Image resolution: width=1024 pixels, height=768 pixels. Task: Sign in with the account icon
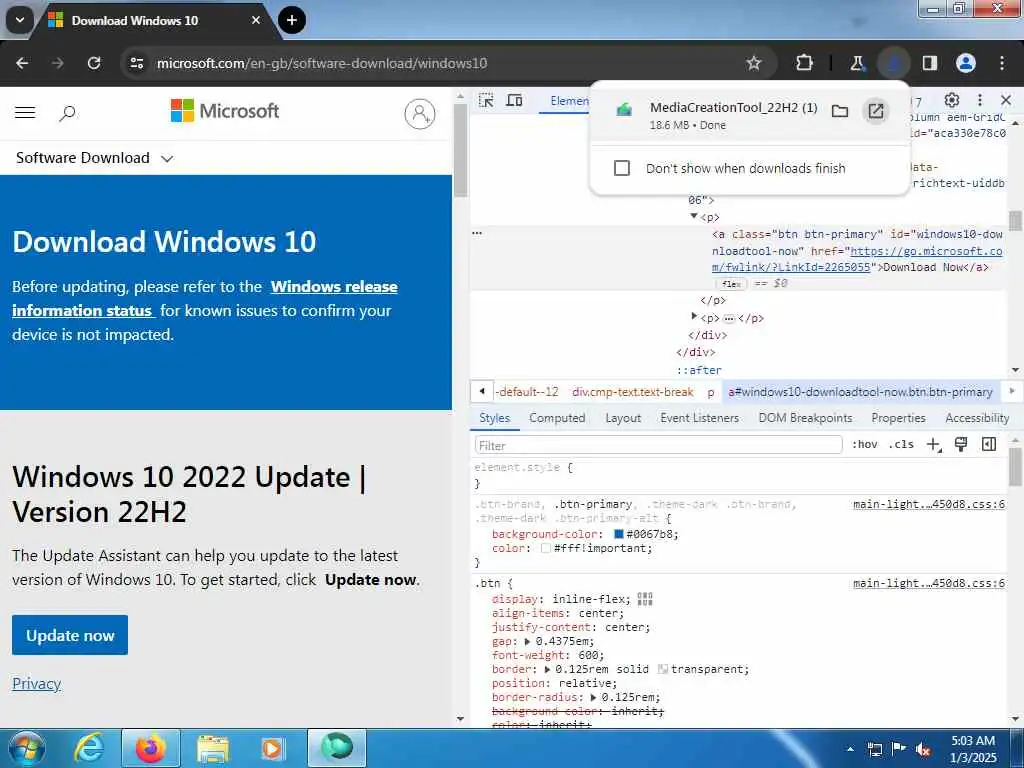(420, 114)
